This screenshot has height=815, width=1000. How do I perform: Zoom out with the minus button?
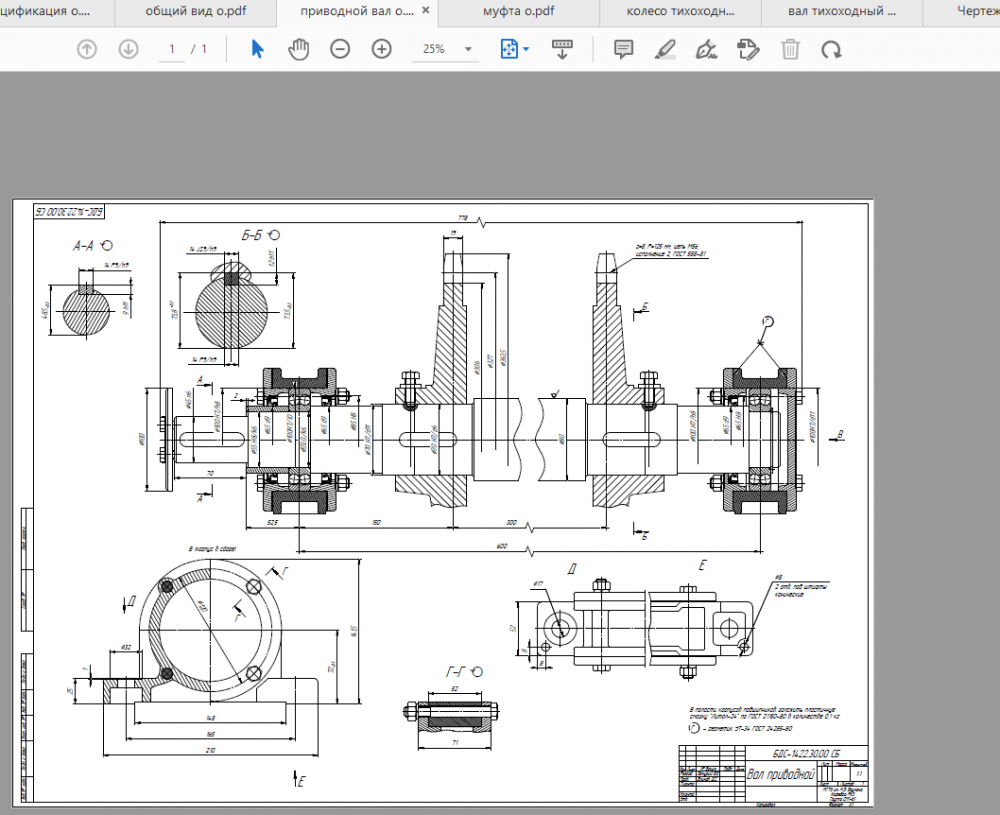(x=340, y=49)
